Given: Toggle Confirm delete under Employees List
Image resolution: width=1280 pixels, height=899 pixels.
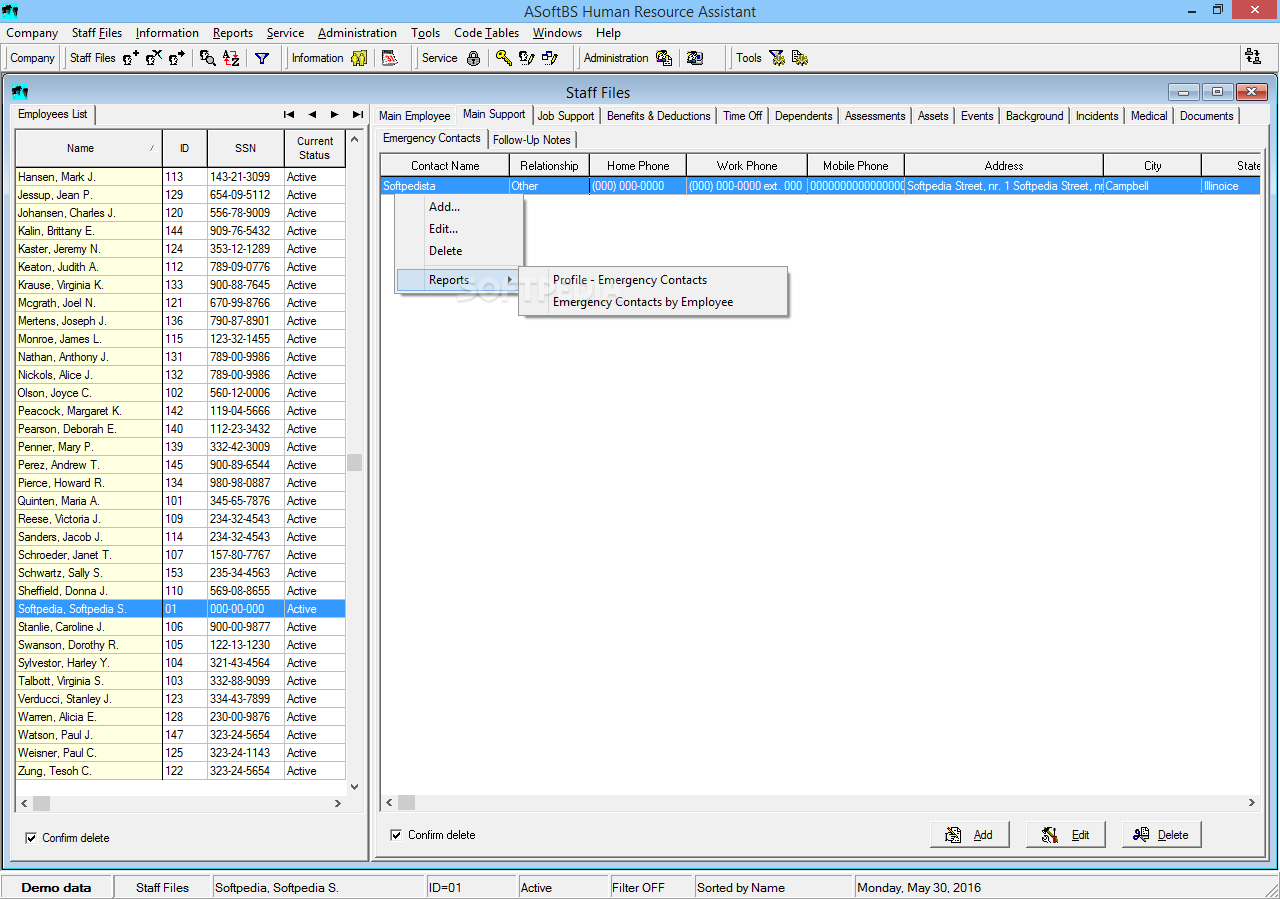Looking at the screenshot, I should tap(31, 838).
